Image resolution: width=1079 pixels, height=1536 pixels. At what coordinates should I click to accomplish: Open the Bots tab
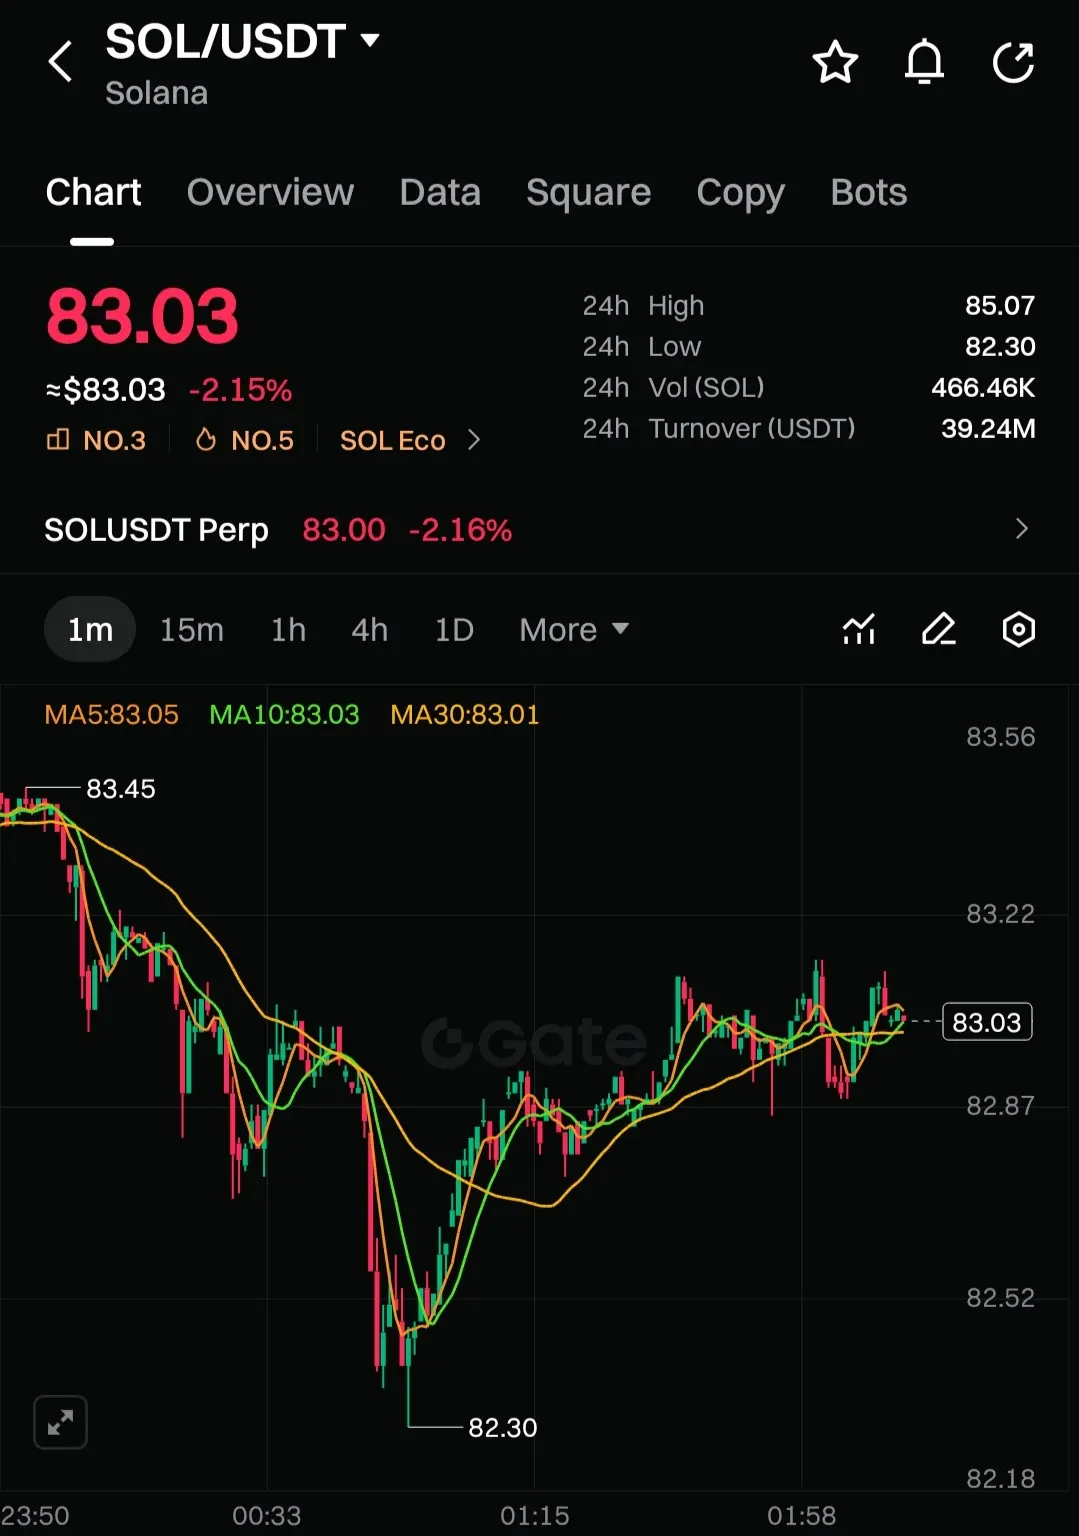[x=869, y=192]
